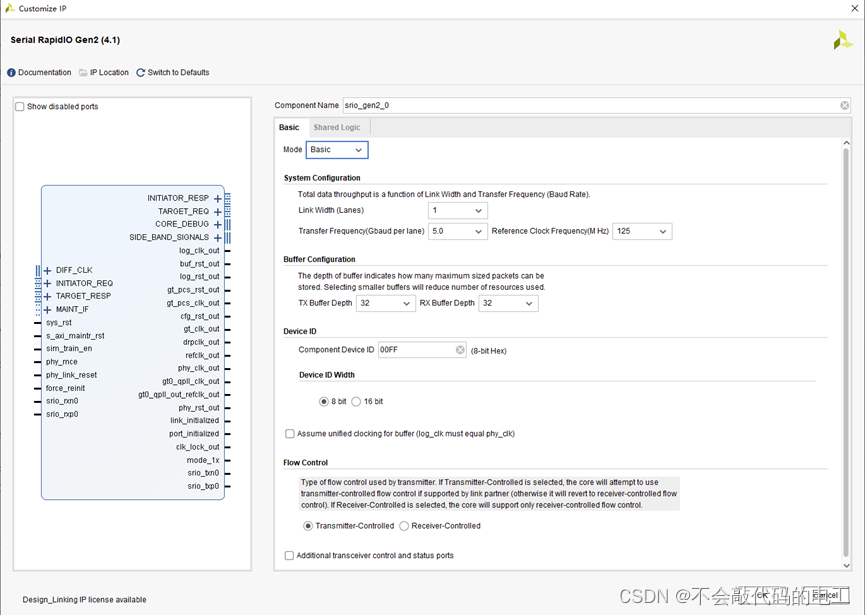The height and width of the screenshot is (615, 865).
Task: Expand the DIFF_CLK port plus icon
Action: coord(47,270)
